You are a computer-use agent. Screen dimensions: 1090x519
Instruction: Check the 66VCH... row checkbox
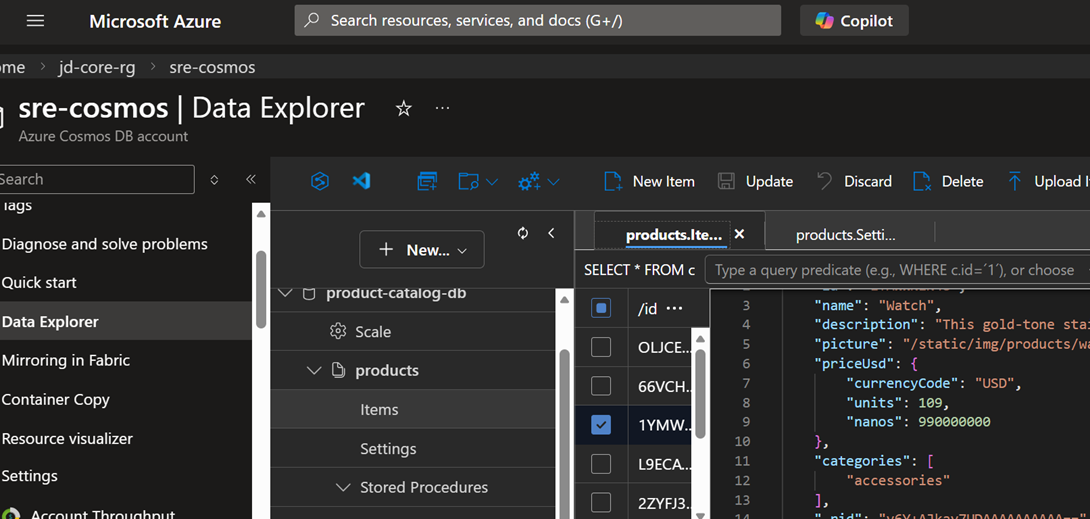click(601, 386)
